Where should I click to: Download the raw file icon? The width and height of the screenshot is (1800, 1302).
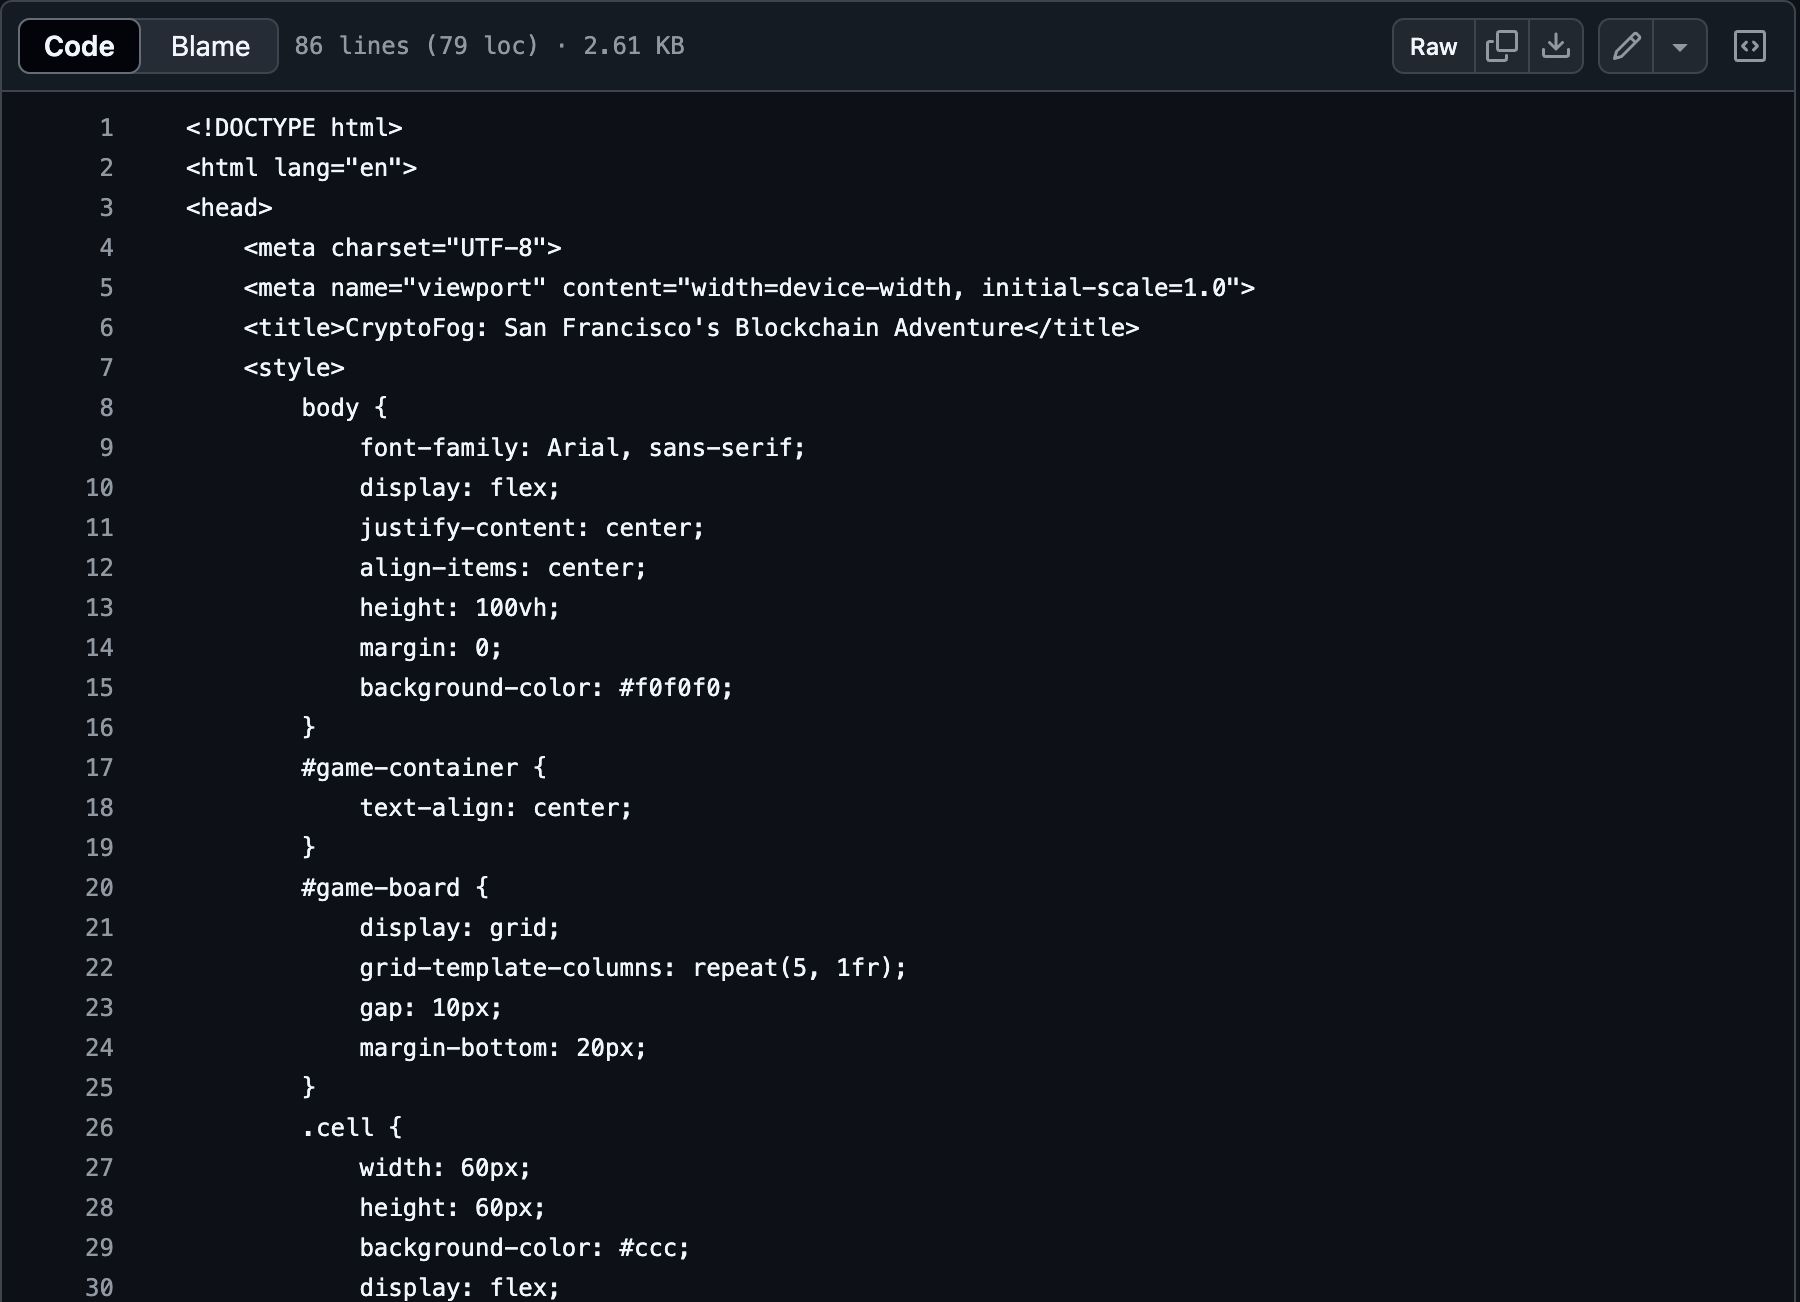[x=1555, y=46]
